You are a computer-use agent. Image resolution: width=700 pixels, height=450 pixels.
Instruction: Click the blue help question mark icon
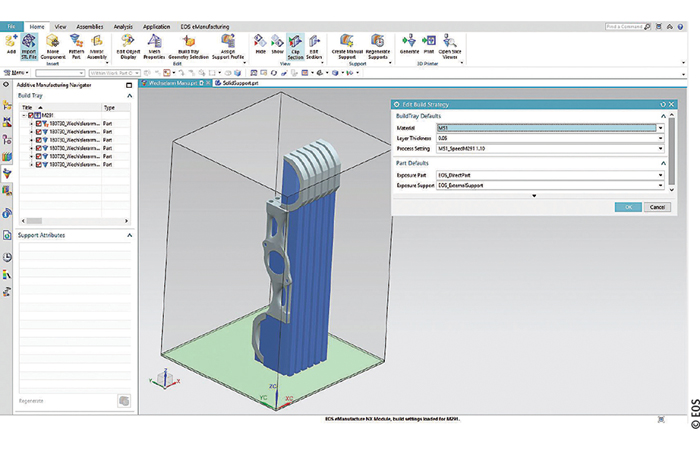[x=680, y=27]
